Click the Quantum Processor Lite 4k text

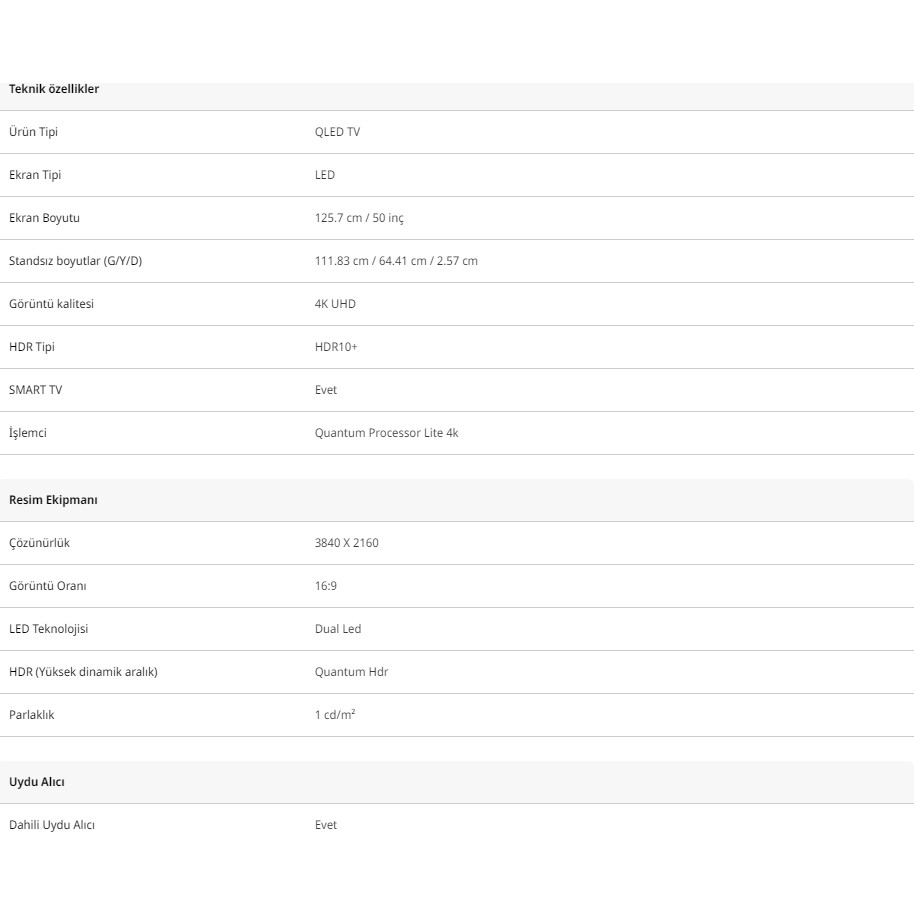pyautogui.click(x=386, y=433)
